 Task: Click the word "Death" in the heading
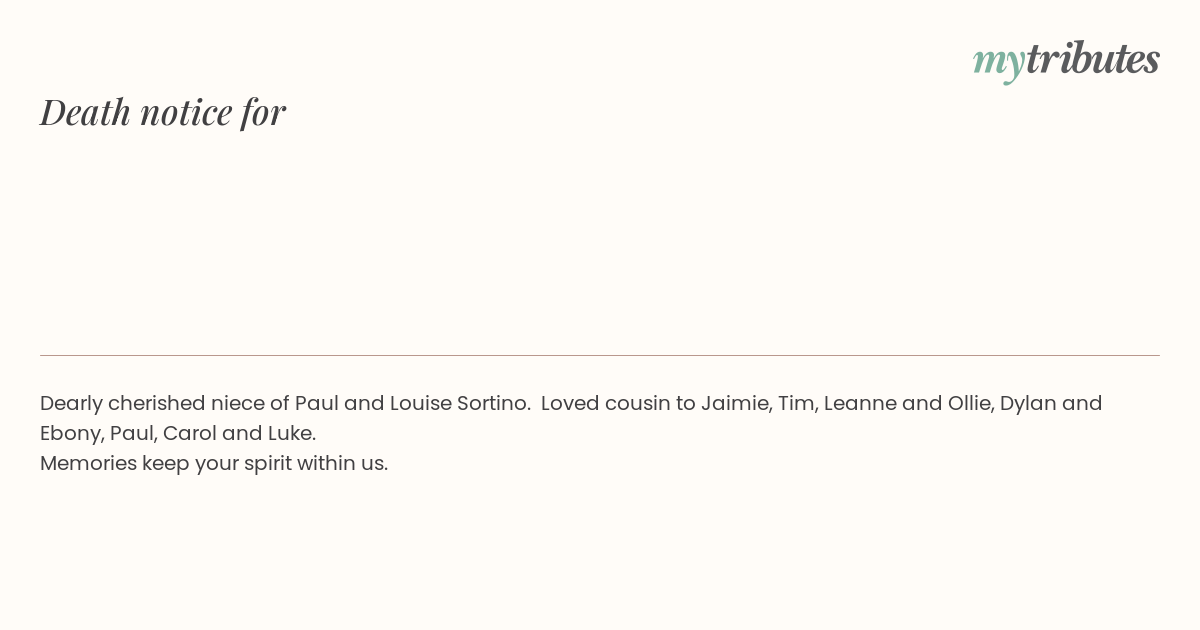pyautogui.click(x=86, y=112)
